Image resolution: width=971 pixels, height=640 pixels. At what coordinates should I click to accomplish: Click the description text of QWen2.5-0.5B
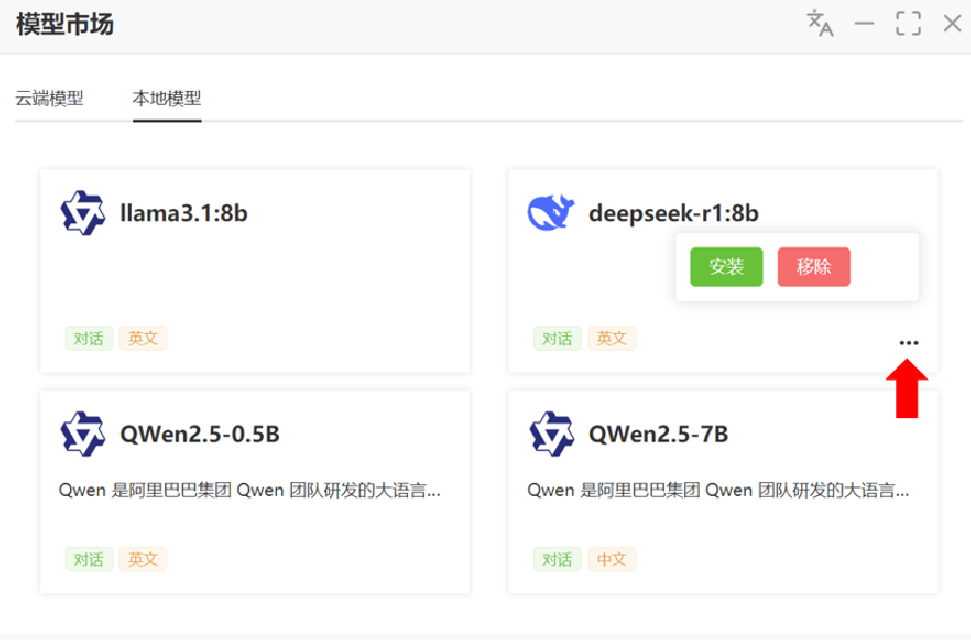pyautogui.click(x=250, y=490)
